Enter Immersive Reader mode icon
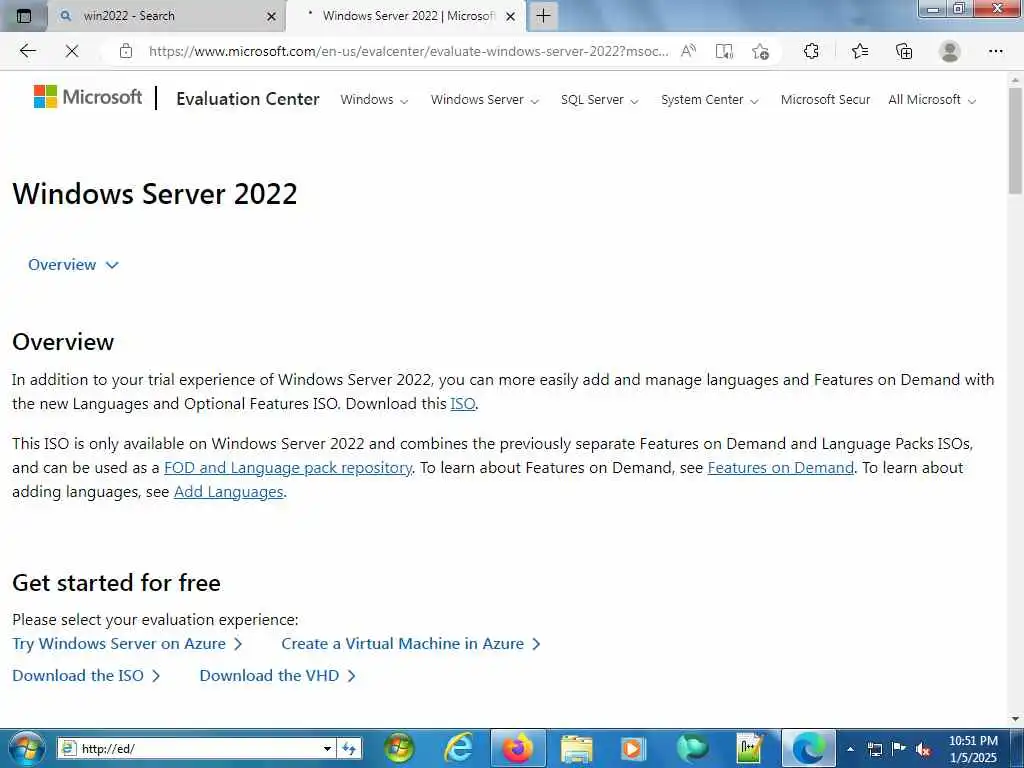 [x=724, y=51]
